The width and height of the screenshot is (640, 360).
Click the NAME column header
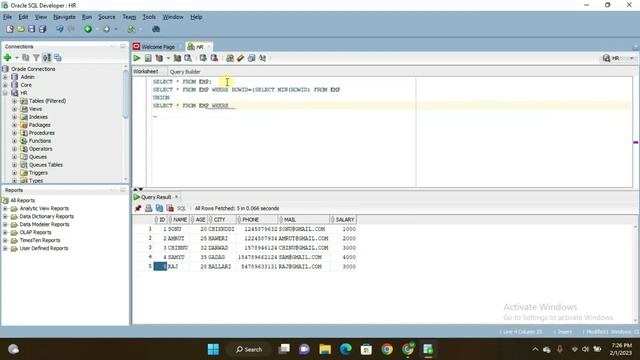178,220
